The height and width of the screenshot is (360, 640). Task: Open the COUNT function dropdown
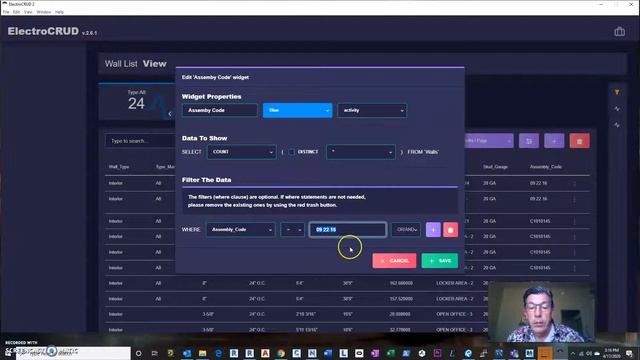242,152
